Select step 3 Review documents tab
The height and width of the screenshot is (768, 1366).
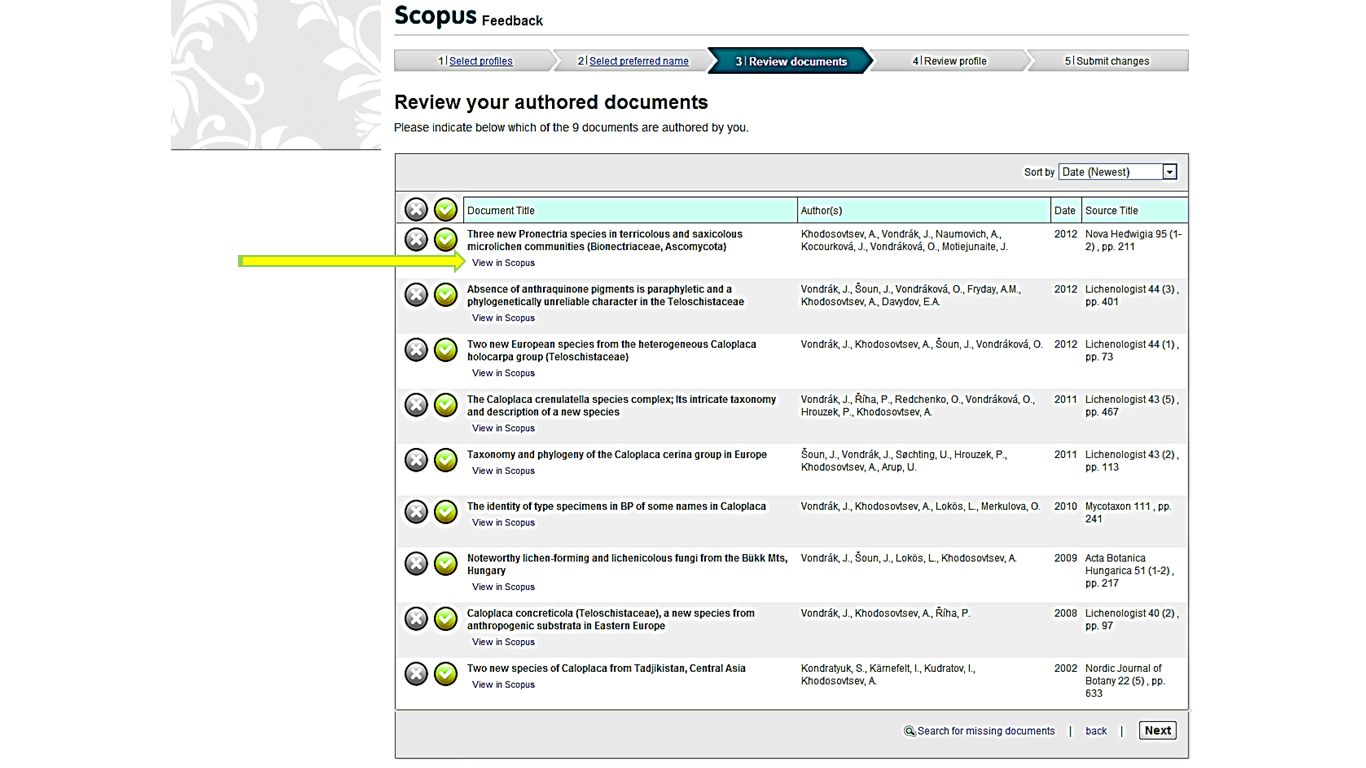(x=791, y=61)
